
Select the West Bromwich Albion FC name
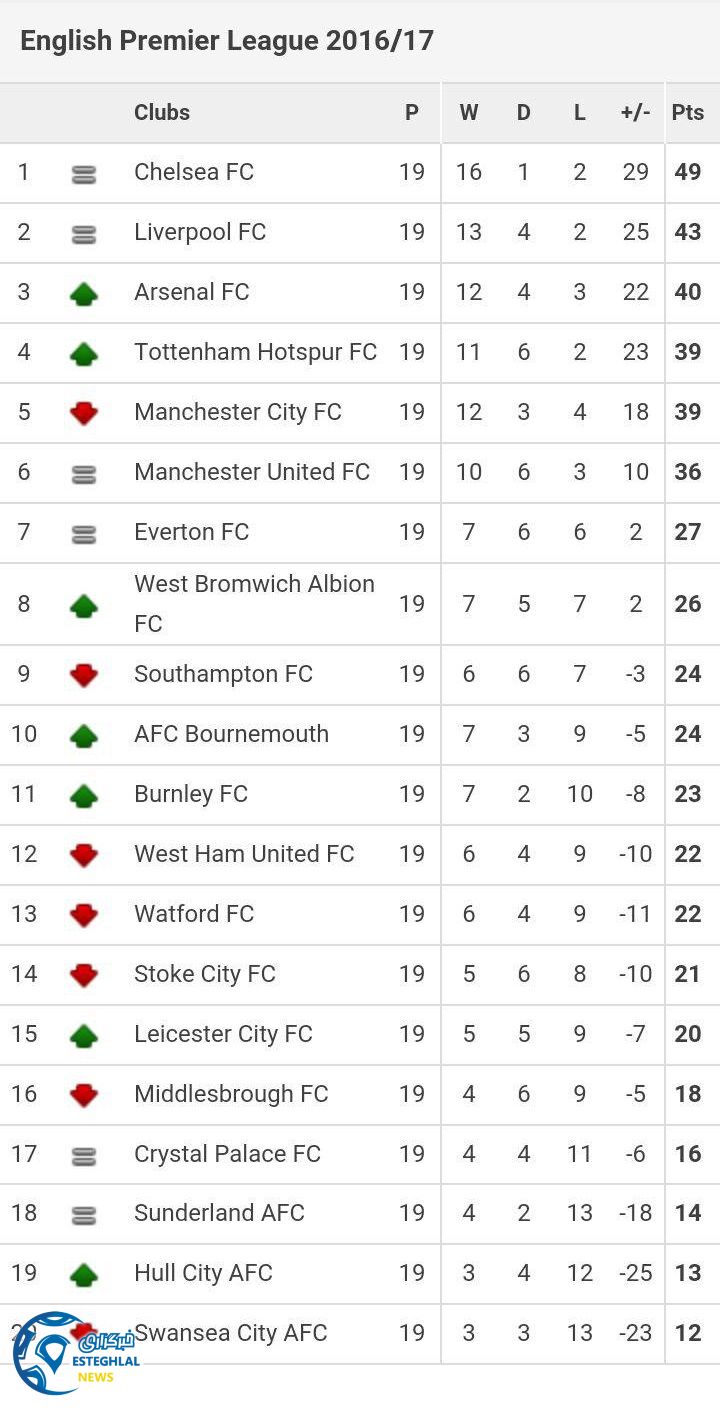pyautogui.click(x=254, y=603)
